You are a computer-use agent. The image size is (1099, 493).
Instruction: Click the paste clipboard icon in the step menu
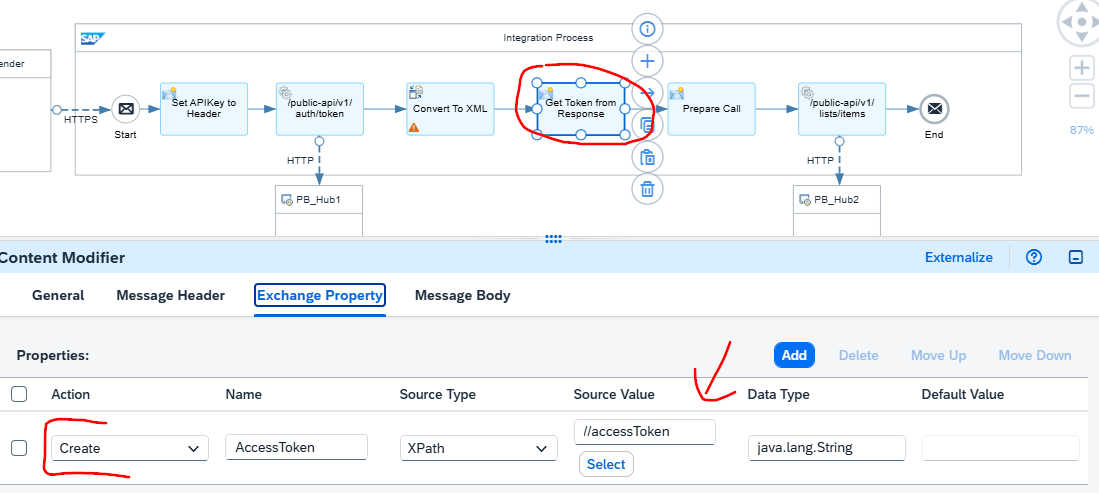pyautogui.click(x=647, y=157)
